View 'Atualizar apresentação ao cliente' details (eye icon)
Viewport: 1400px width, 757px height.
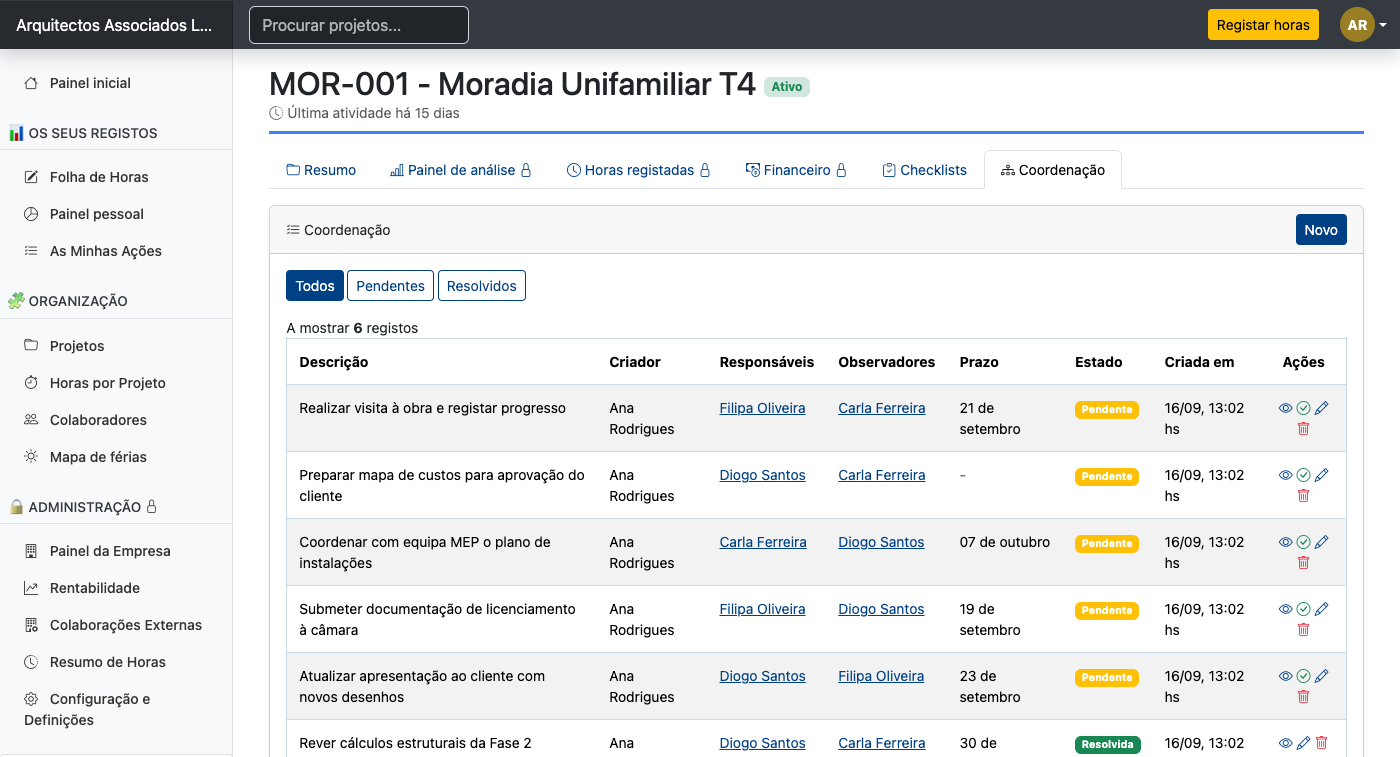1286,676
